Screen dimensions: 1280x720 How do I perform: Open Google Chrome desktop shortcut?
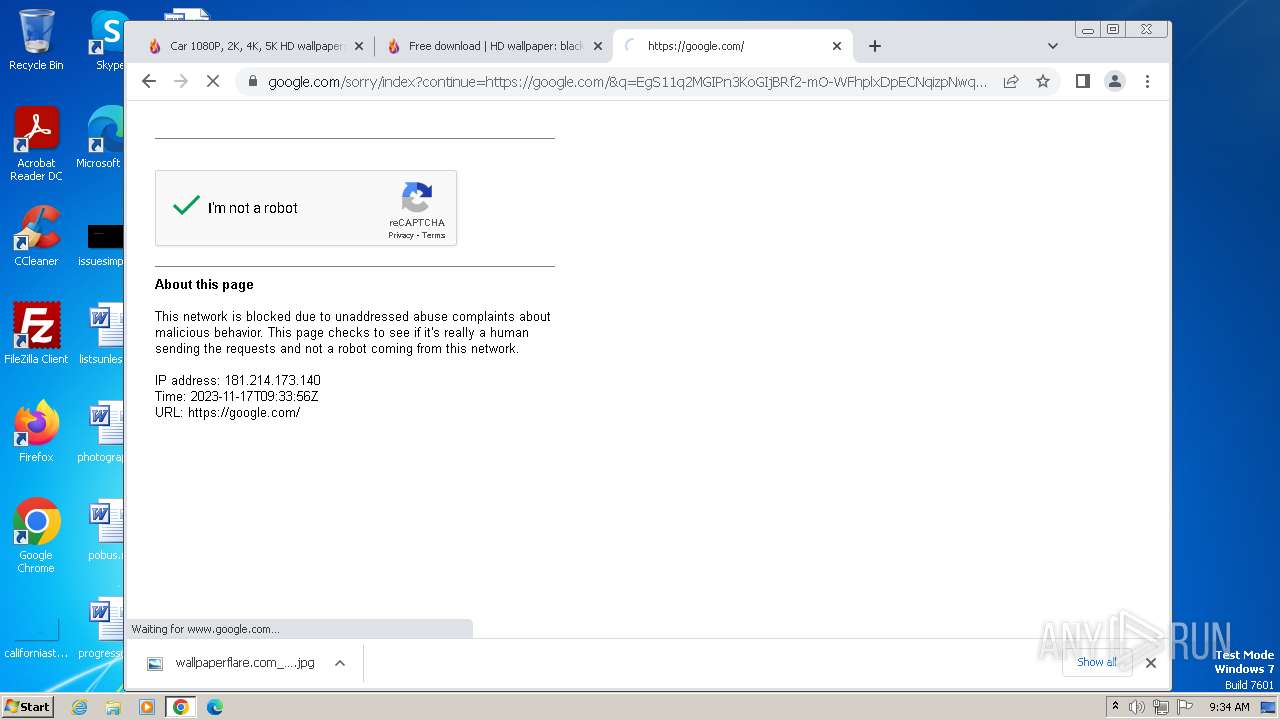click(x=36, y=536)
